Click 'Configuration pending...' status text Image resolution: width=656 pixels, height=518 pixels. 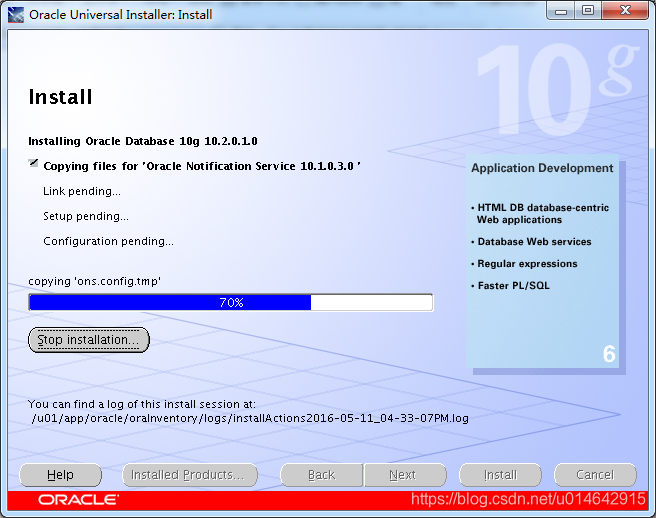point(108,241)
